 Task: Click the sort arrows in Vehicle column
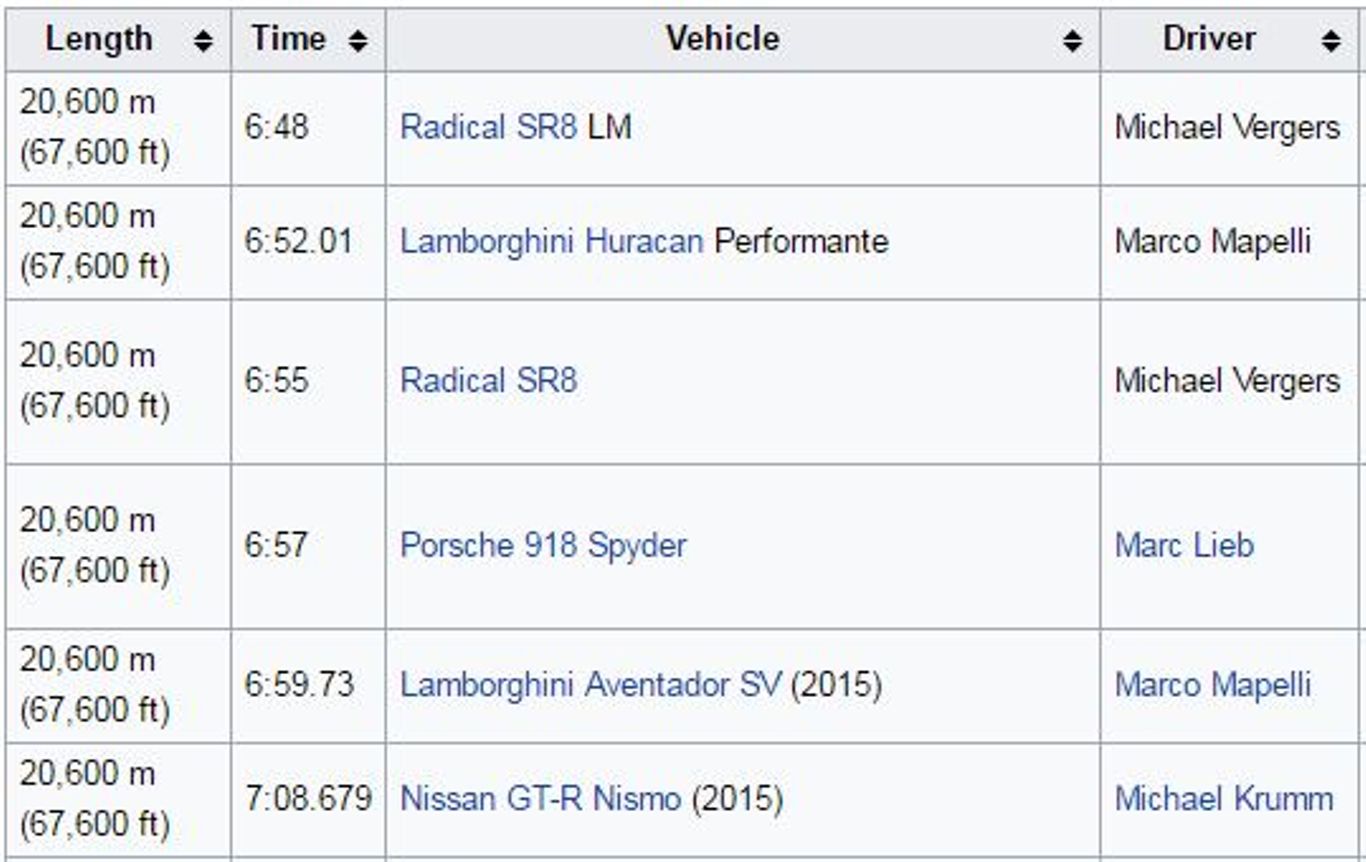1073,41
